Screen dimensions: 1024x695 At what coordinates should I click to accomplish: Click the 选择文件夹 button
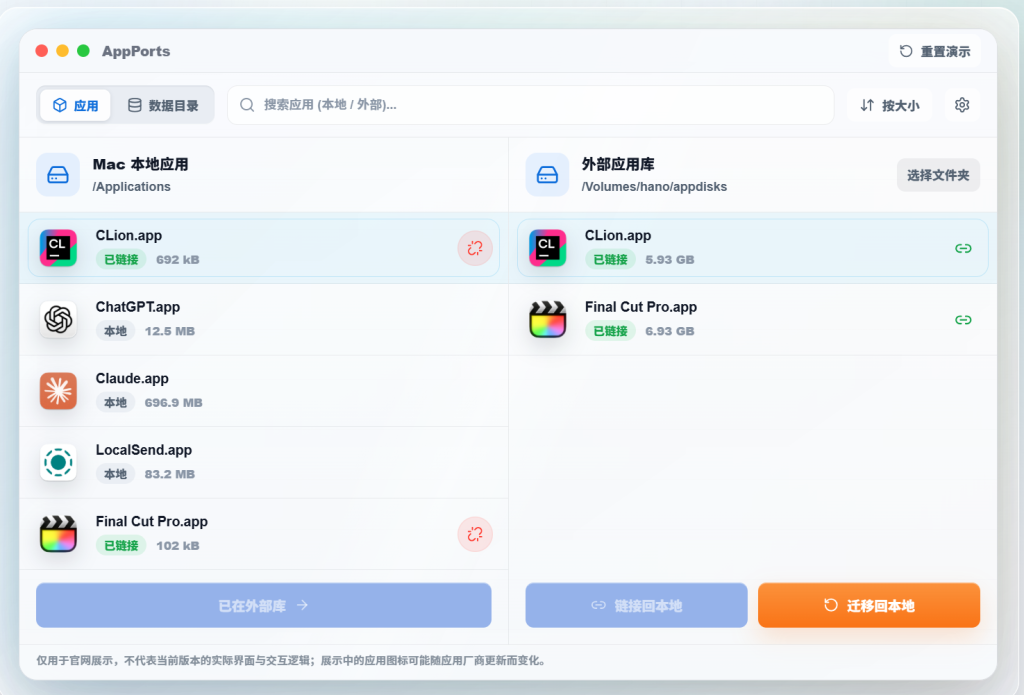click(938, 175)
